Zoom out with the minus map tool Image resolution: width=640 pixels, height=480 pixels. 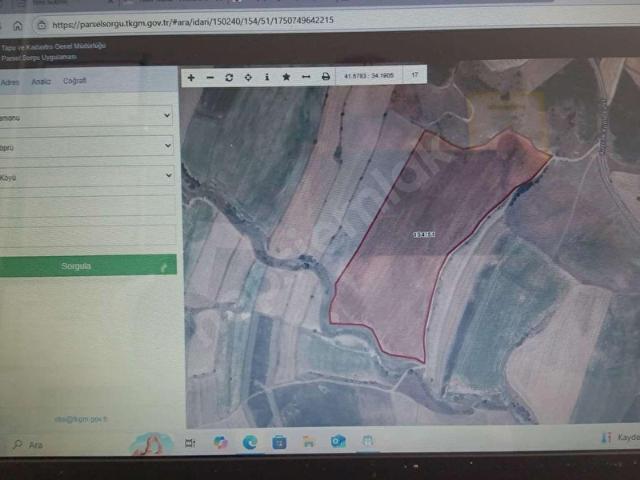coord(210,78)
